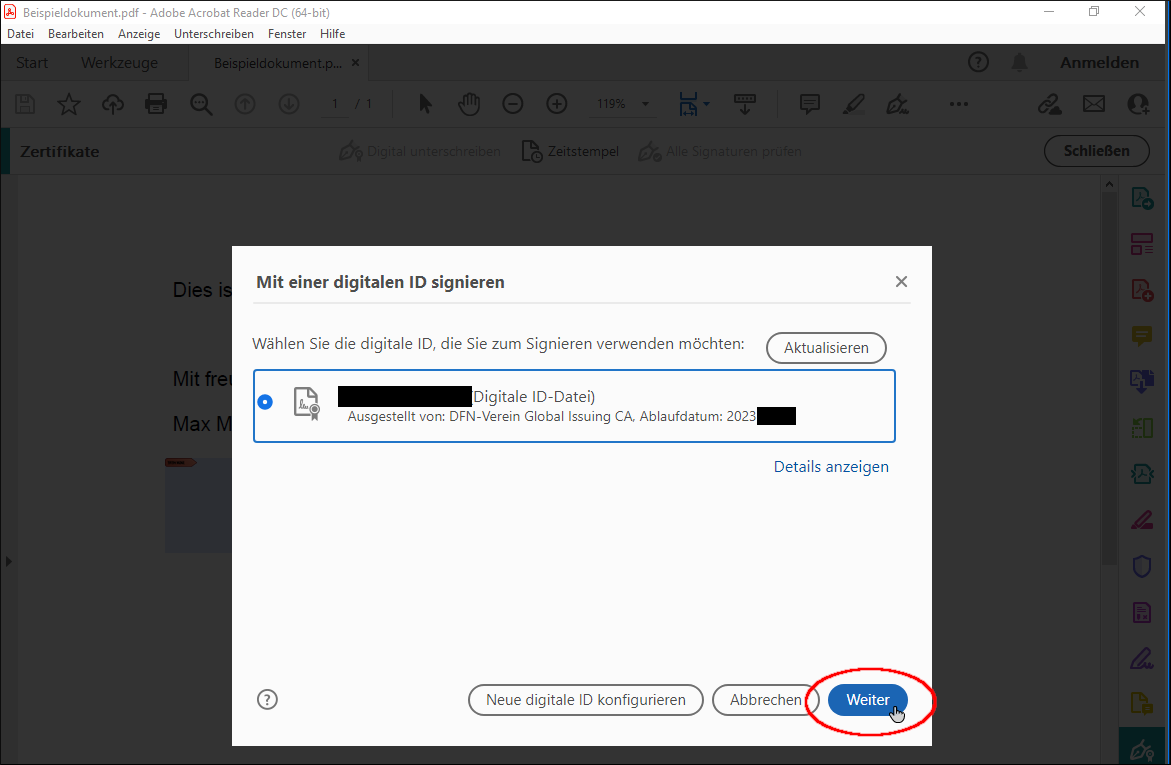Viewport: 1171px width, 765px height.
Task: Select the digital ID radio button
Action: [265, 402]
